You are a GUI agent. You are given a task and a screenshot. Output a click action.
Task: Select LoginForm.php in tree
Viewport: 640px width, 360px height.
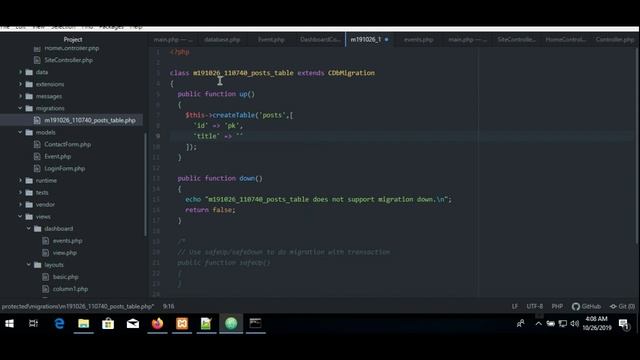click(x=64, y=168)
